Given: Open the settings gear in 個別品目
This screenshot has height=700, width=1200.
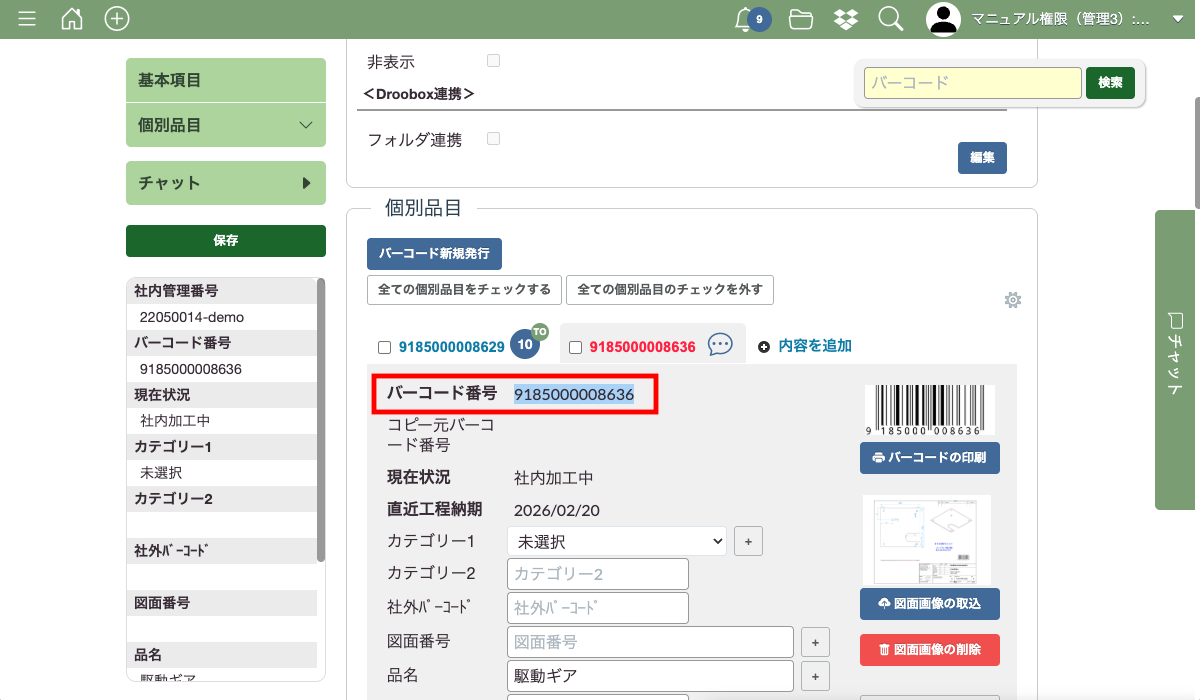Looking at the screenshot, I should click(1012, 300).
